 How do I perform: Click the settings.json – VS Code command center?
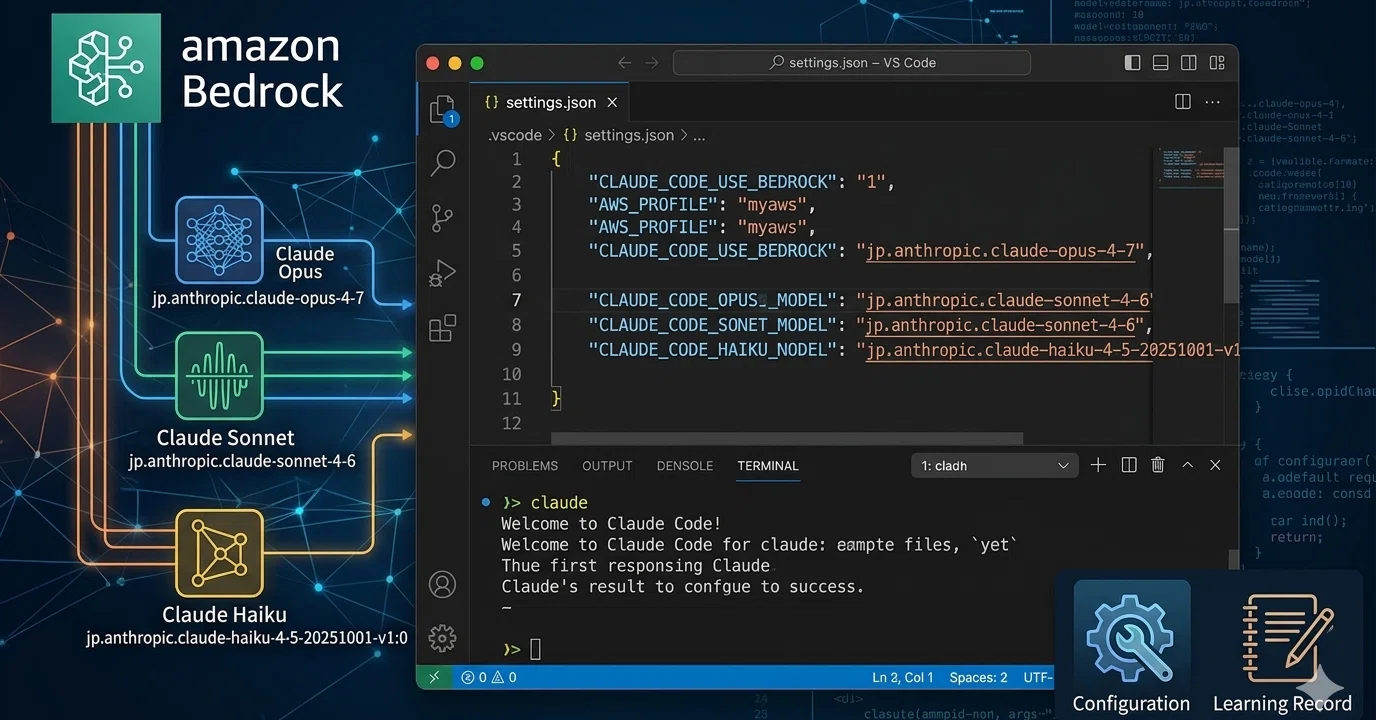pos(852,62)
